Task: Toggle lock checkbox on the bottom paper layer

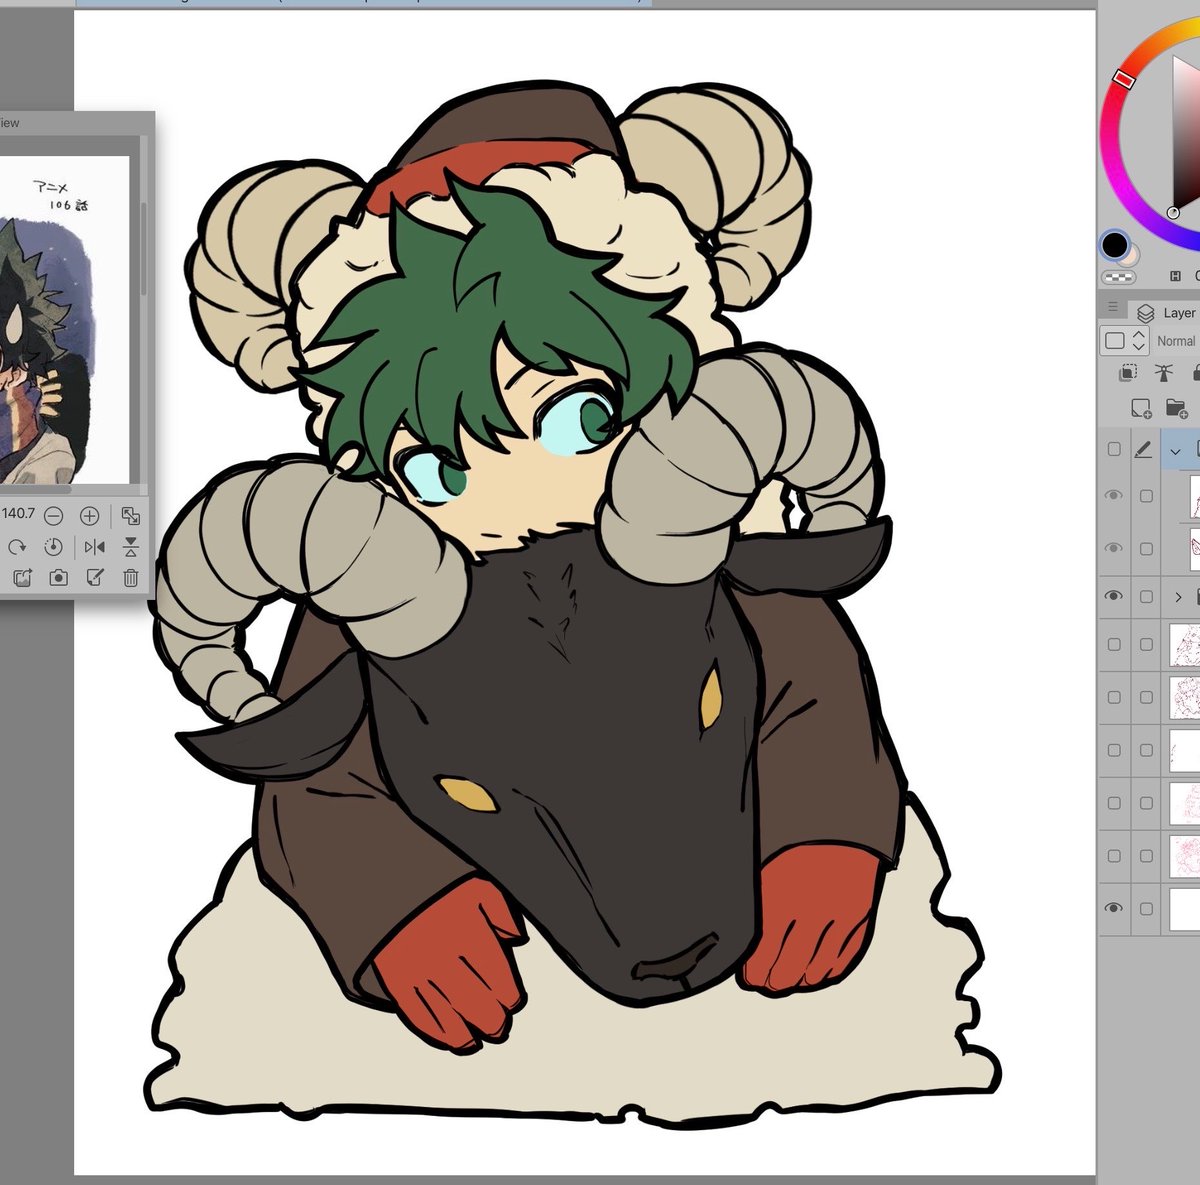Action: (1146, 909)
